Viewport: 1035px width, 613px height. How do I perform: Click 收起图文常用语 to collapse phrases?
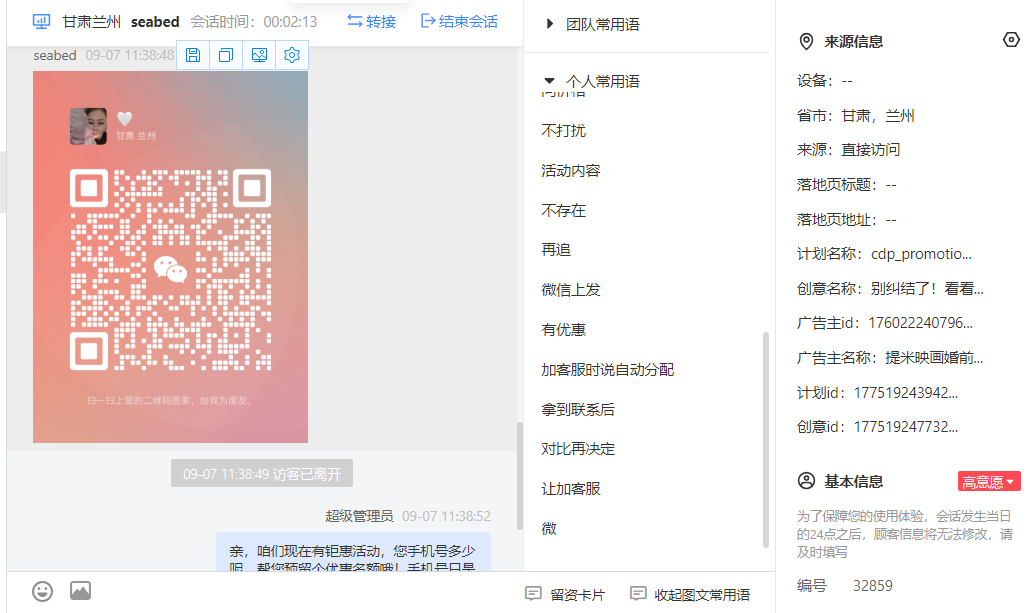[690, 595]
